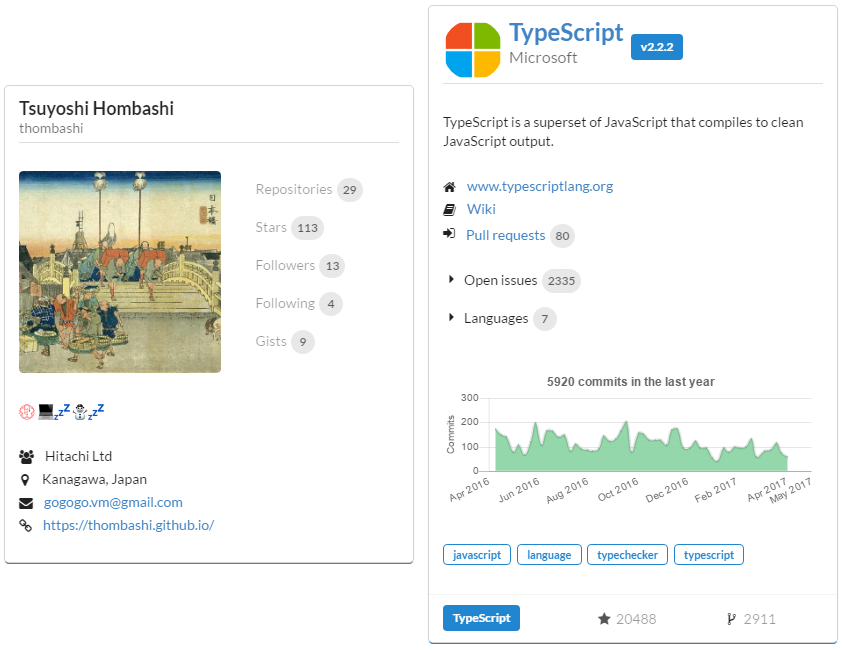This screenshot has height=651, width=843.
Task: Click the Followers label
Action: (x=285, y=266)
